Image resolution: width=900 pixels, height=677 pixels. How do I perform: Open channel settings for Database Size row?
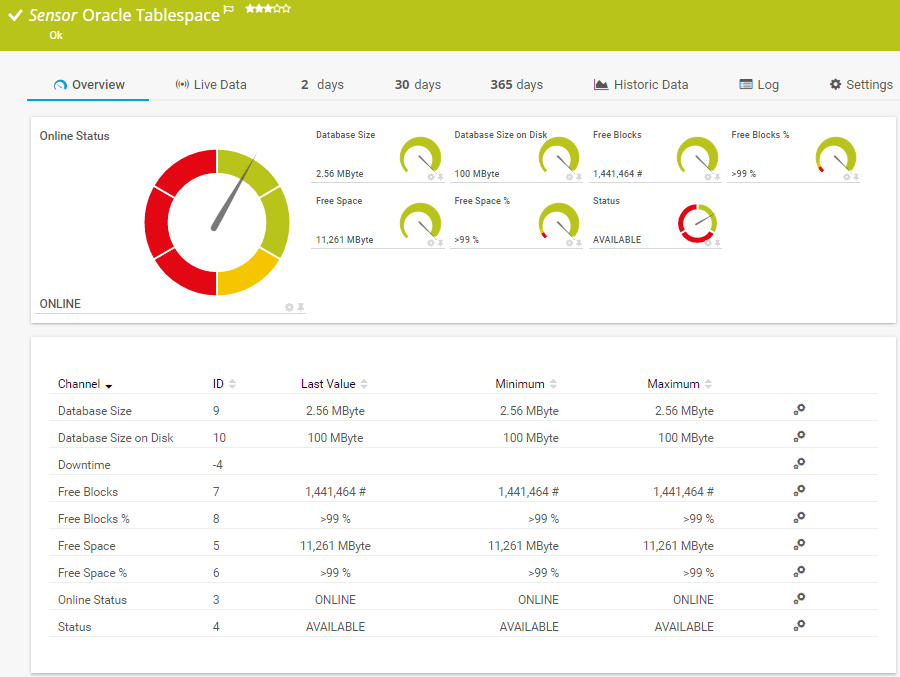pos(799,410)
